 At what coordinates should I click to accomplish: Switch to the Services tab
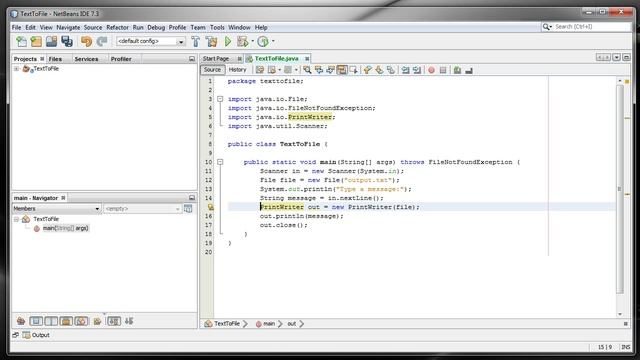[x=86, y=59]
